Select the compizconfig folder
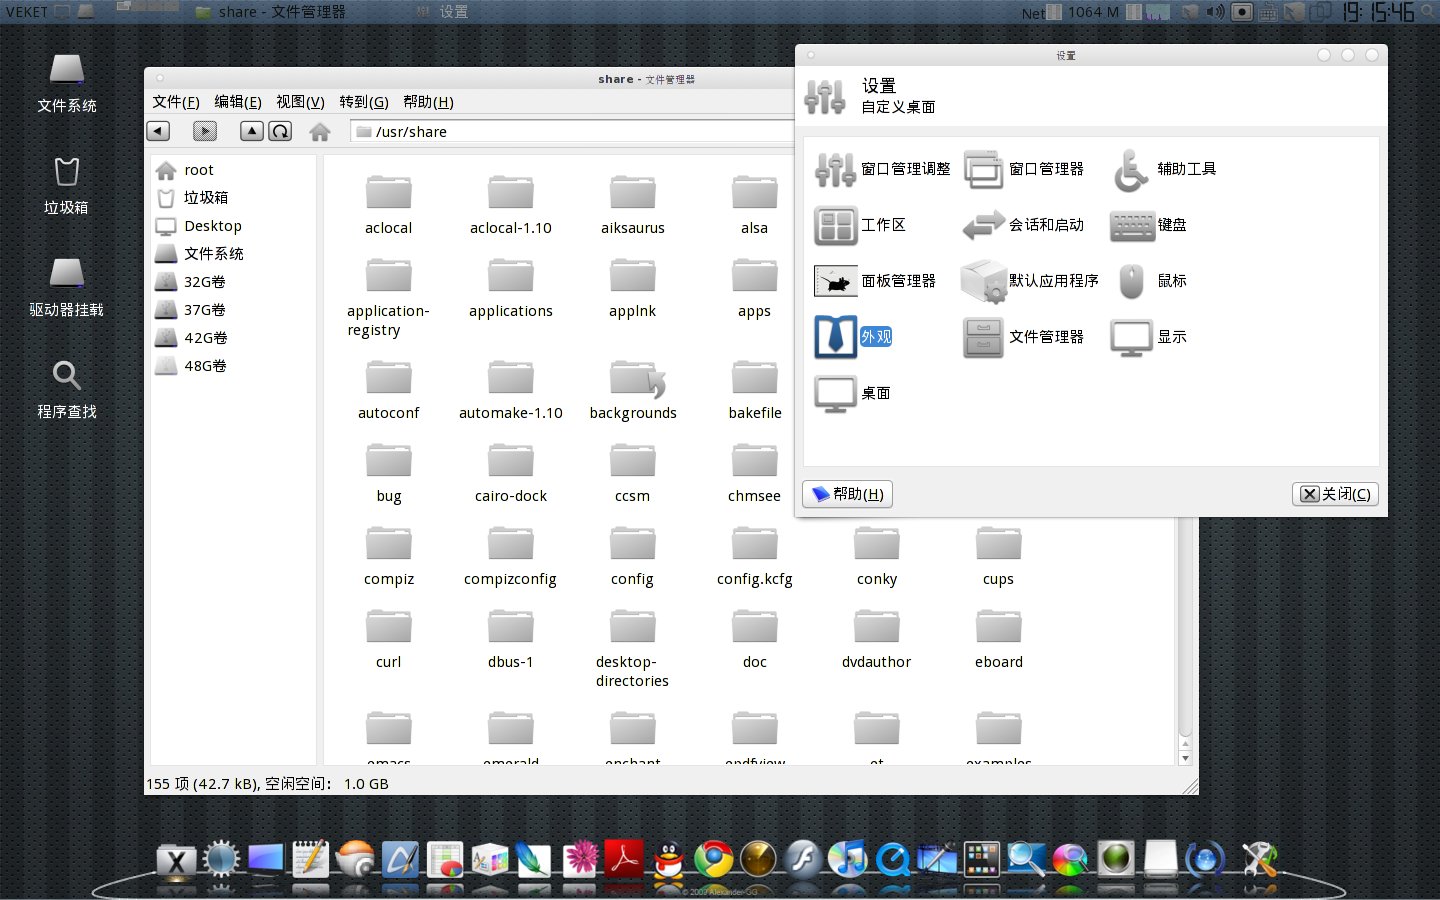Viewport: 1440px width, 900px height. click(510, 556)
